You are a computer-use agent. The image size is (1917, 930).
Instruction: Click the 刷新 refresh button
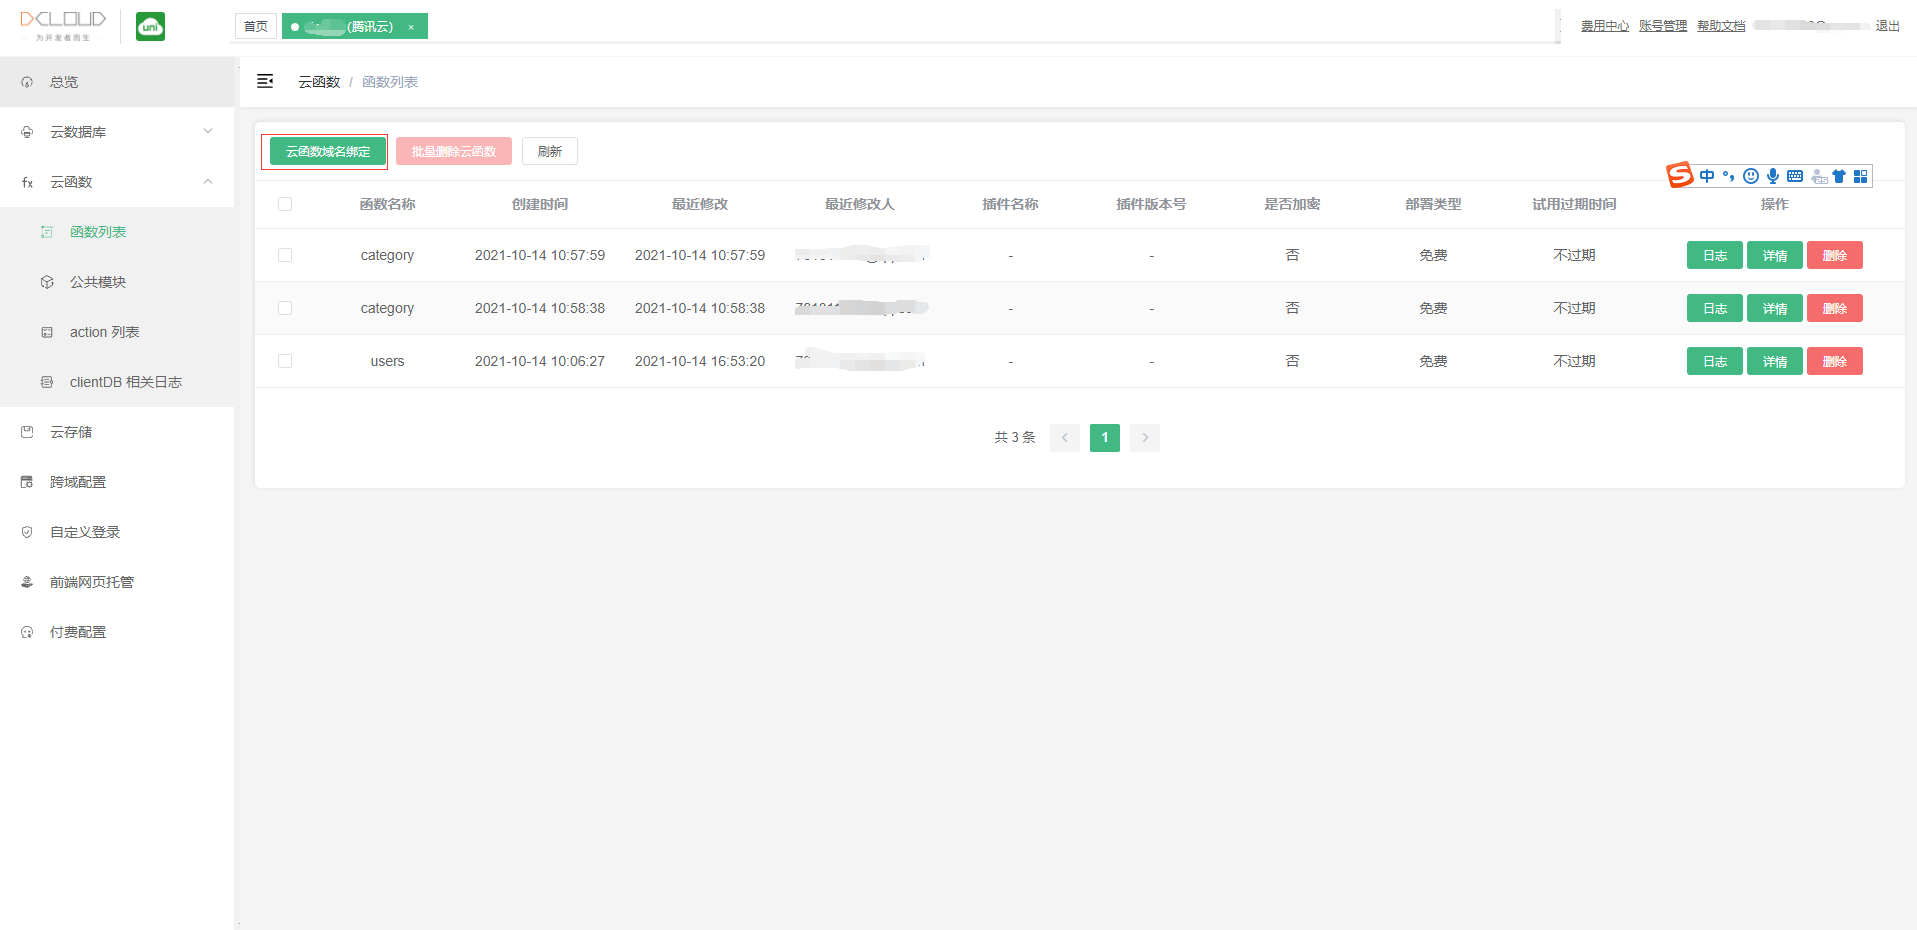549,151
